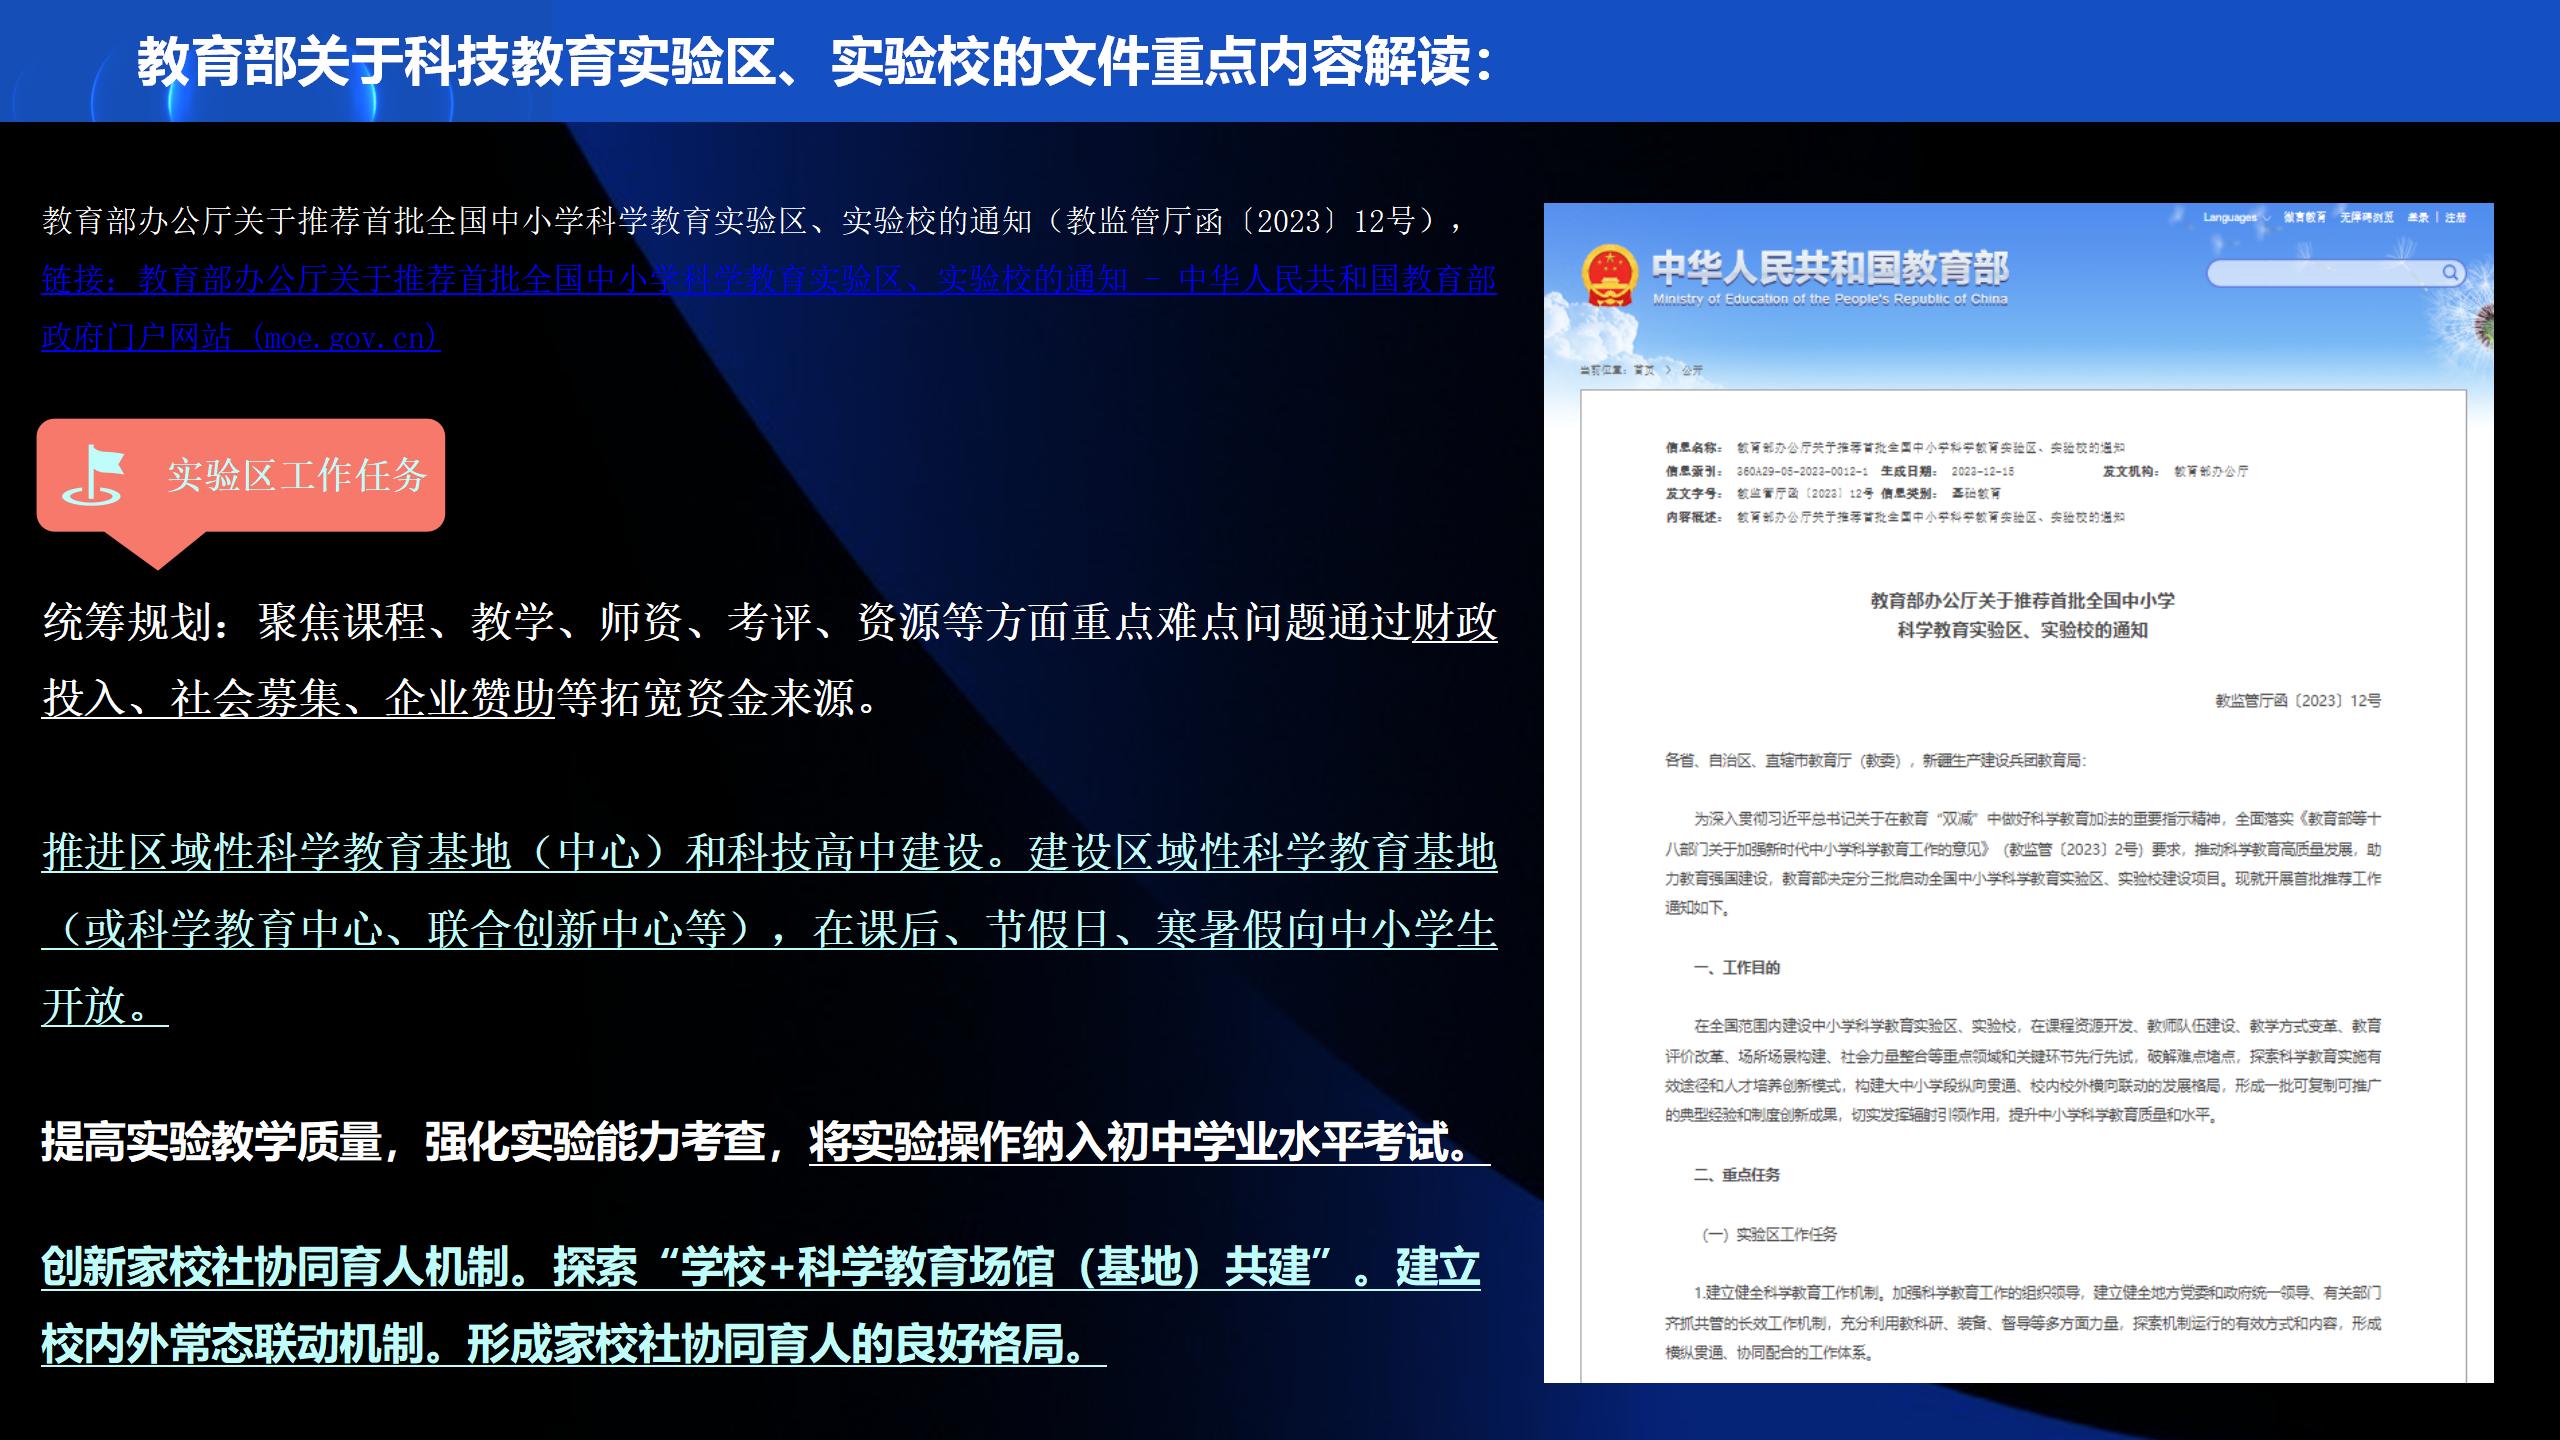Click the 公开 breadcrumb item

[1692, 370]
